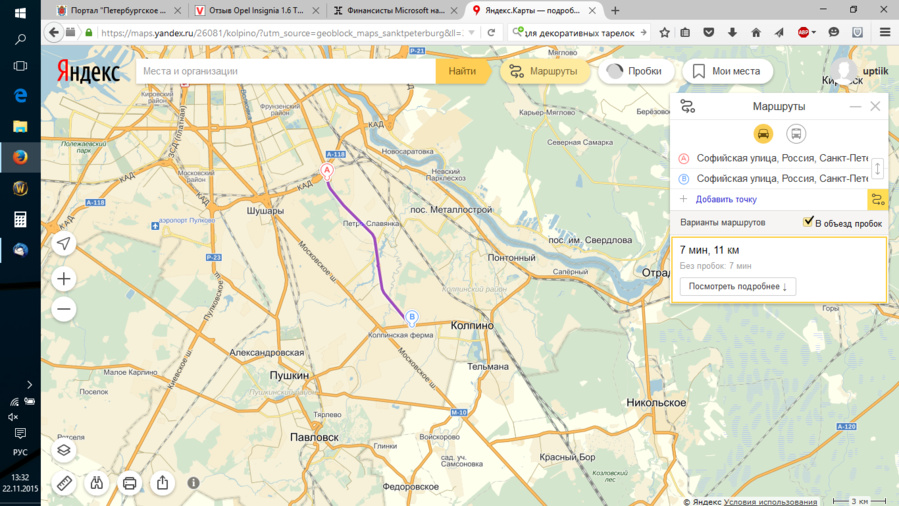The height and width of the screenshot is (506, 899).
Task: Click the yellow build-route icon beside Добавить точку
Action: tap(878, 199)
